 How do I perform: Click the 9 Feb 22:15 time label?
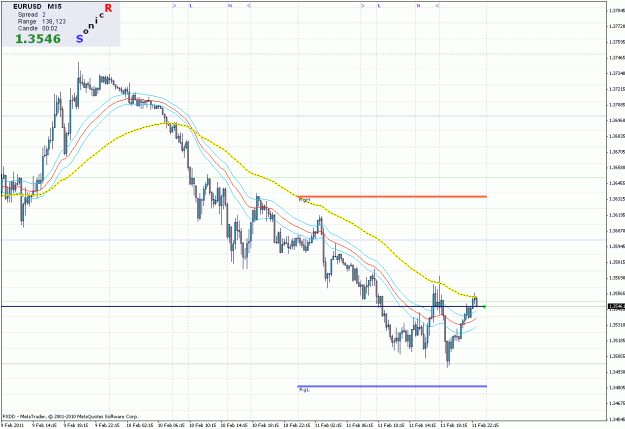pos(107,425)
